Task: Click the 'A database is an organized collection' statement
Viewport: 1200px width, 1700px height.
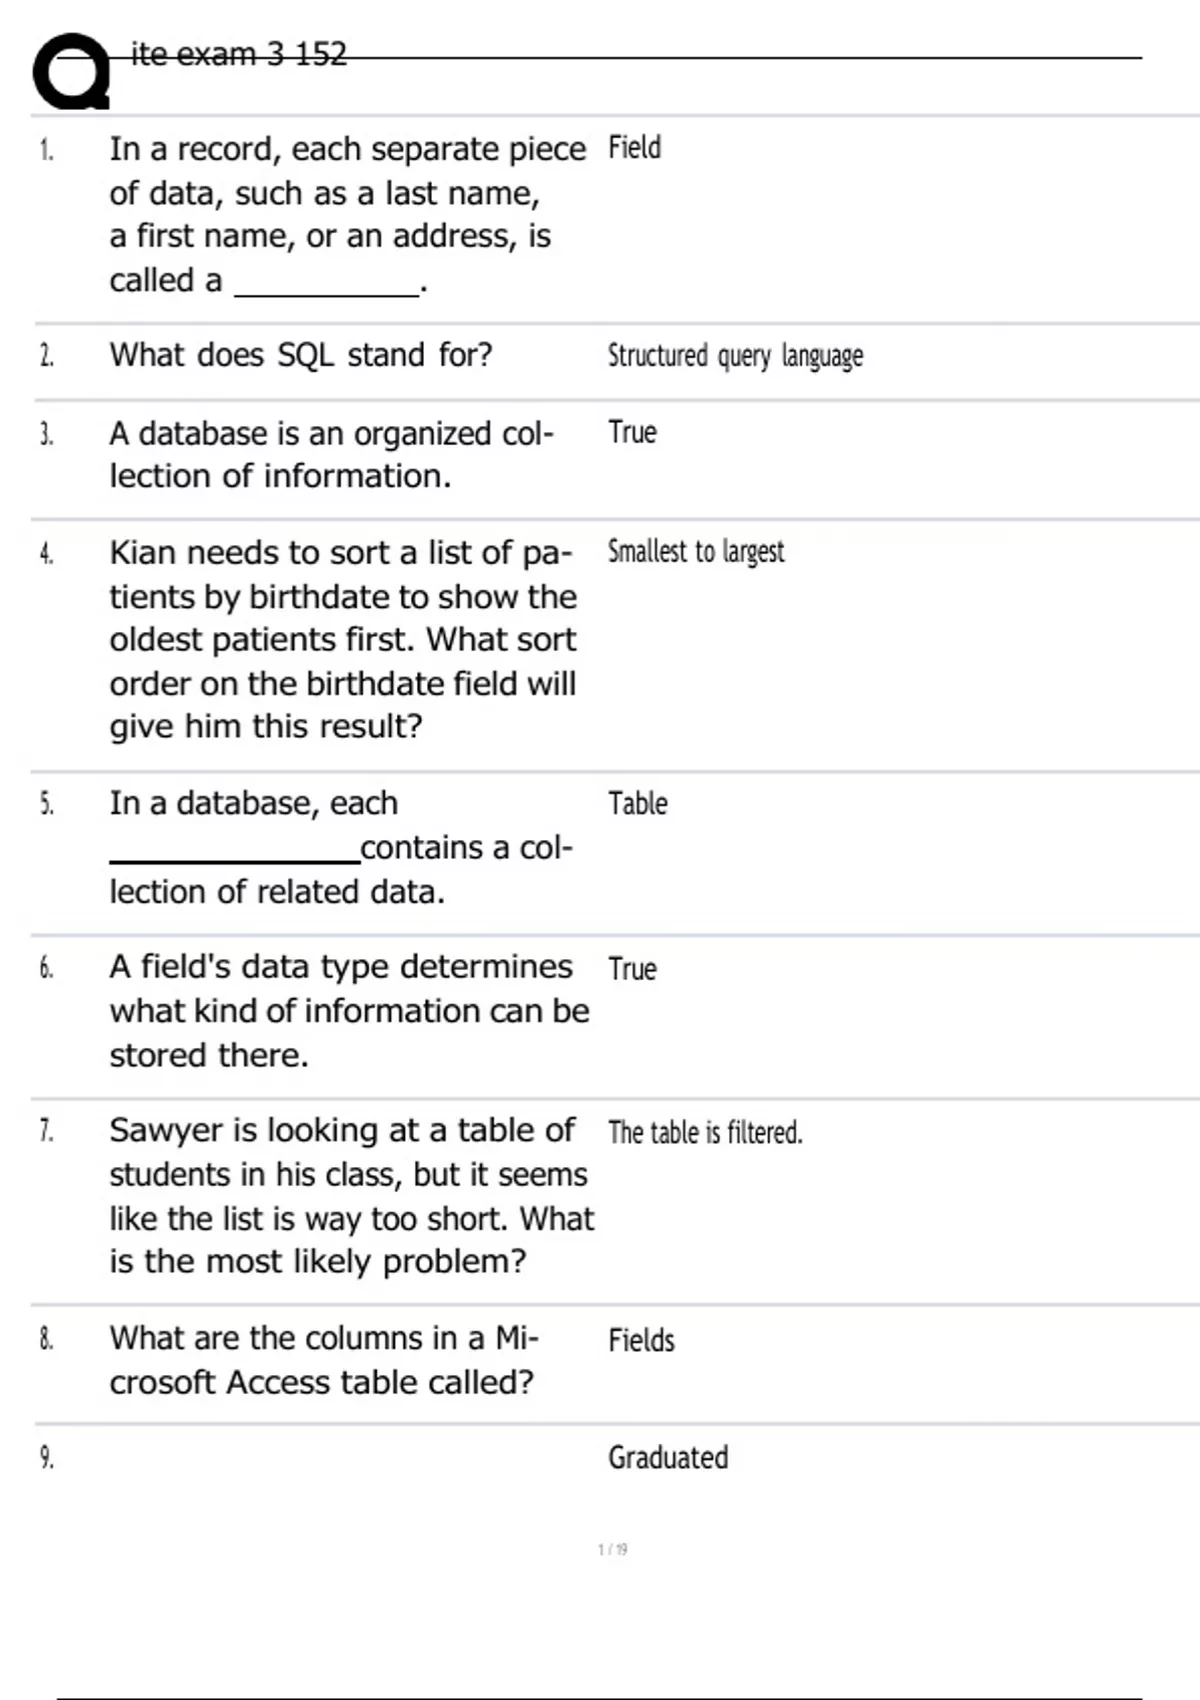Action: (x=331, y=455)
